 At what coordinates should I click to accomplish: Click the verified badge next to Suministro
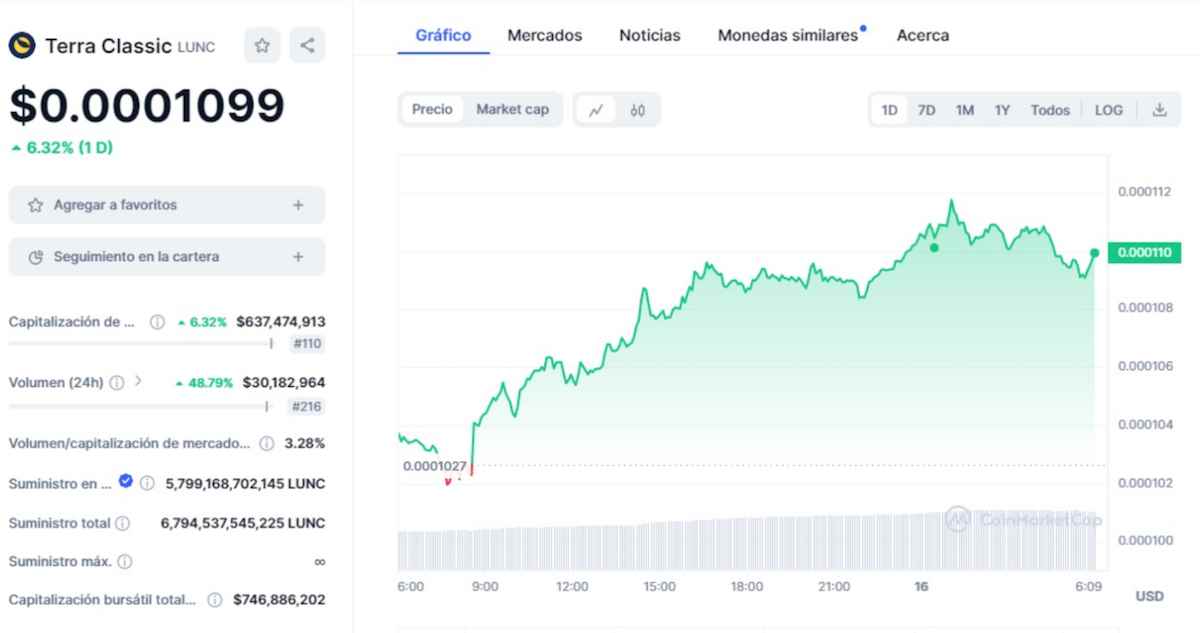[125, 481]
